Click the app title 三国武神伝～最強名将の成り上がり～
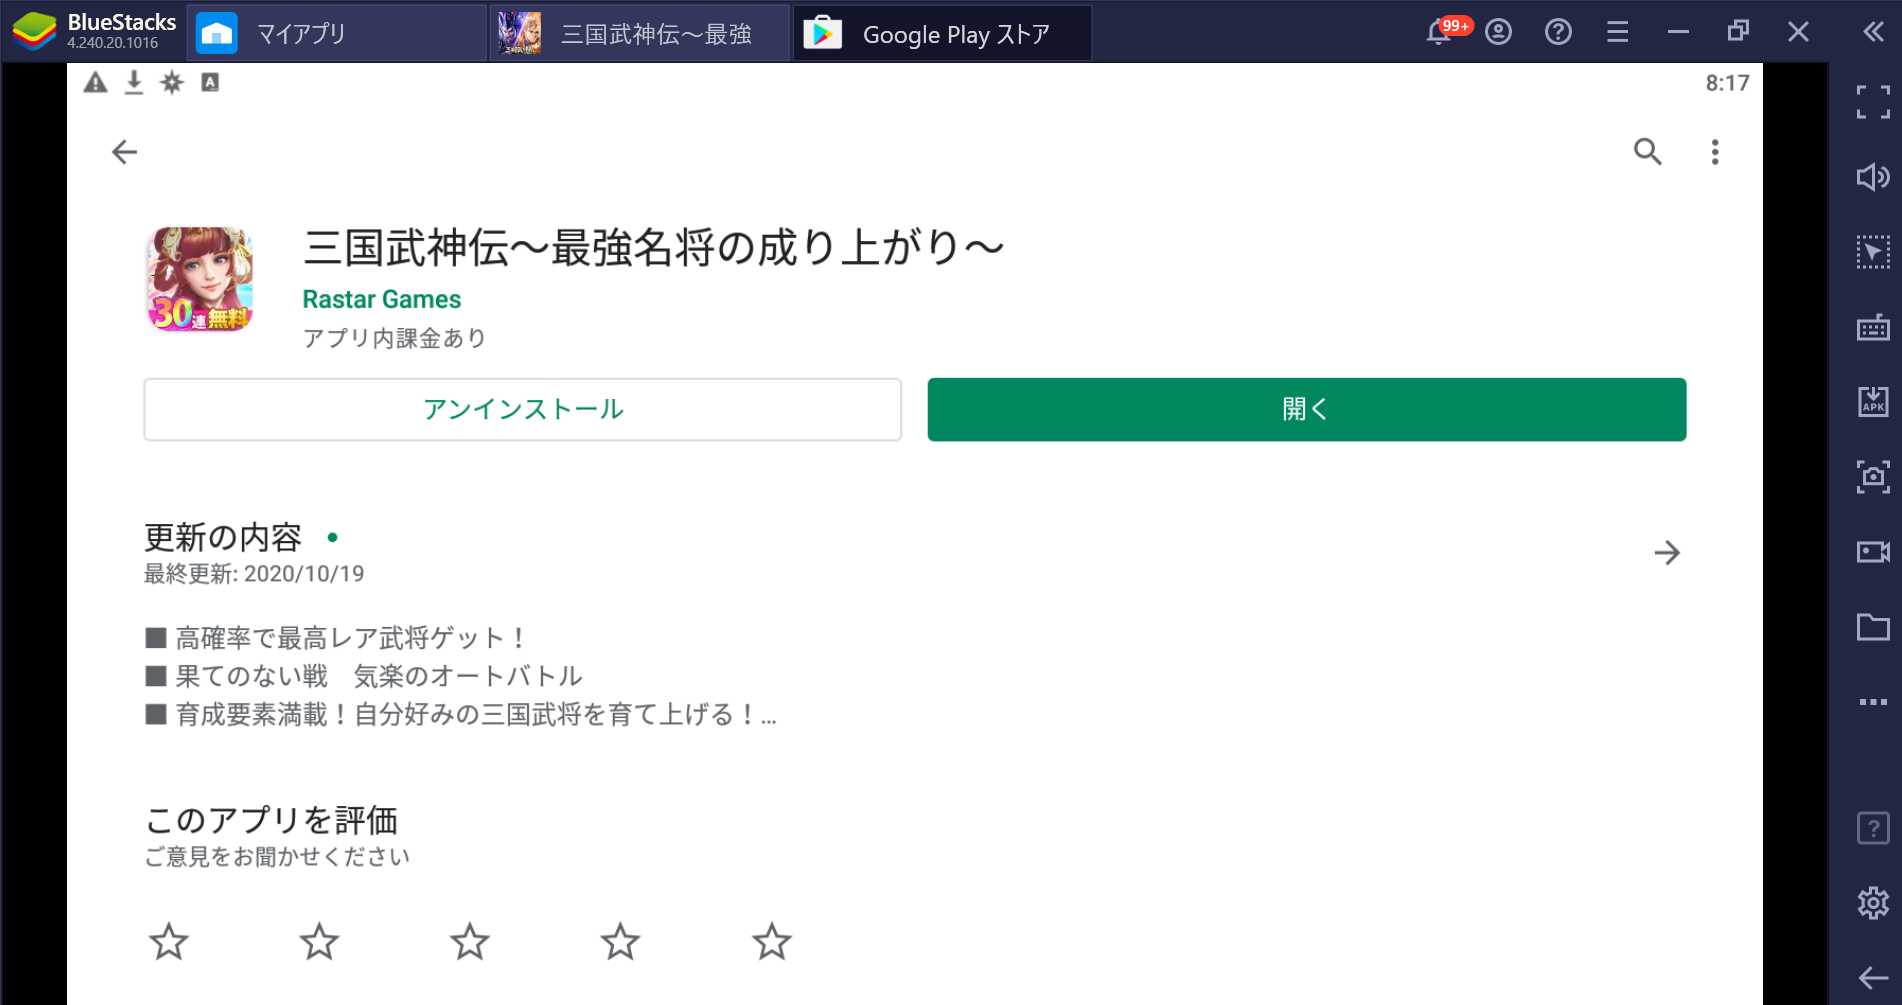This screenshot has width=1902, height=1005. click(x=653, y=248)
